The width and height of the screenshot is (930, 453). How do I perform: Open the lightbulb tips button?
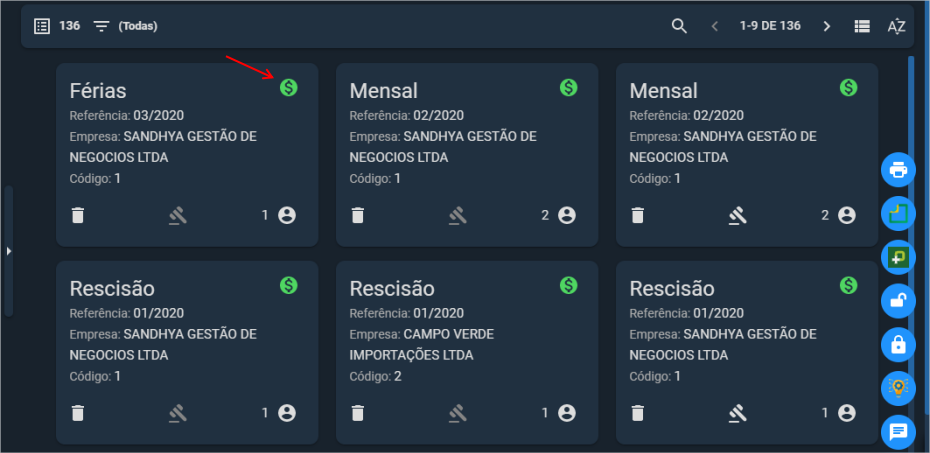pyautogui.click(x=899, y=388)
